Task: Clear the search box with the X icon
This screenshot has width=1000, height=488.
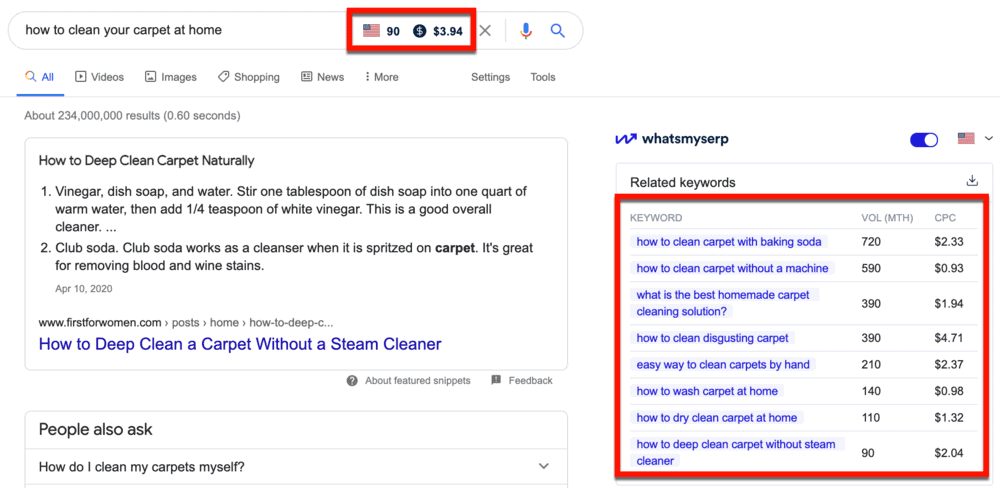Action: click(485, 31)
